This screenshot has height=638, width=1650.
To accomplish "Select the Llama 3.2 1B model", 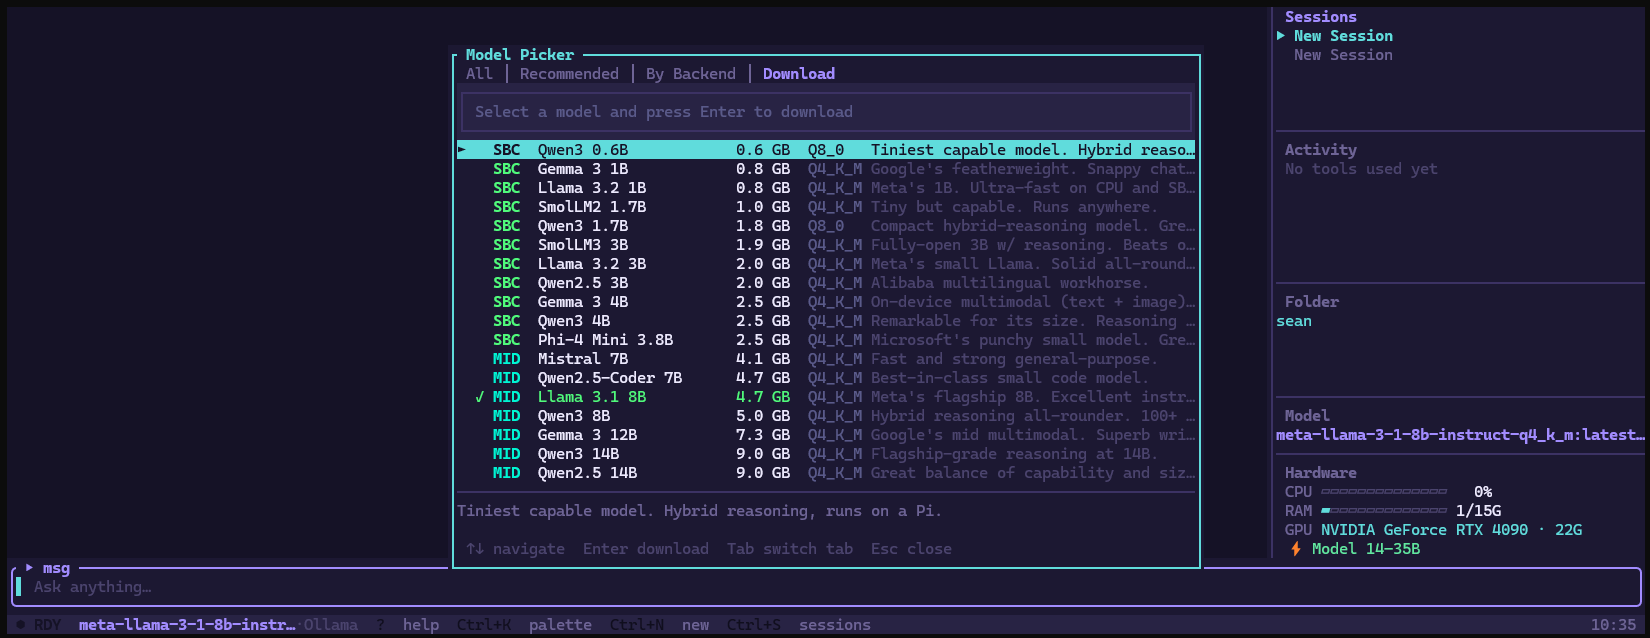I will (826, 188).
